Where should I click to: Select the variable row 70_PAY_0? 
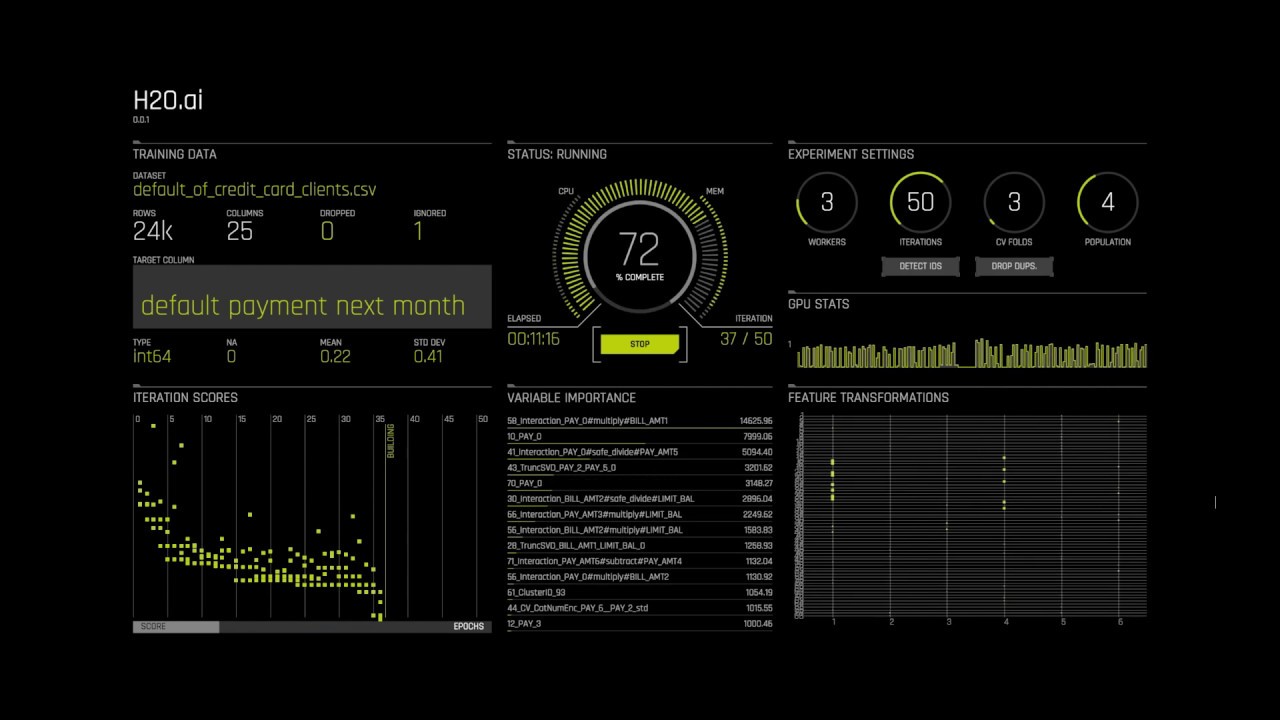pos(640,483)
